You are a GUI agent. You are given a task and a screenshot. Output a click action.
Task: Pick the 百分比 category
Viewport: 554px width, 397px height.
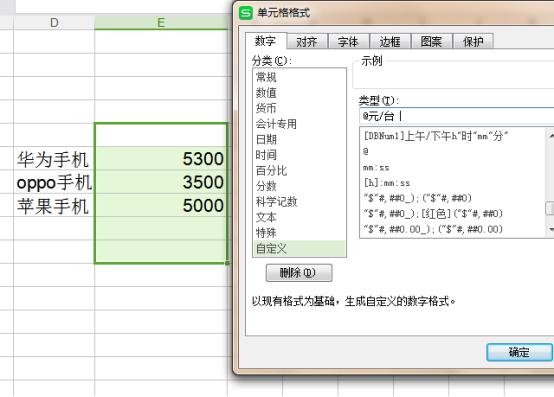pyautogui.click(x=299, y=170)
